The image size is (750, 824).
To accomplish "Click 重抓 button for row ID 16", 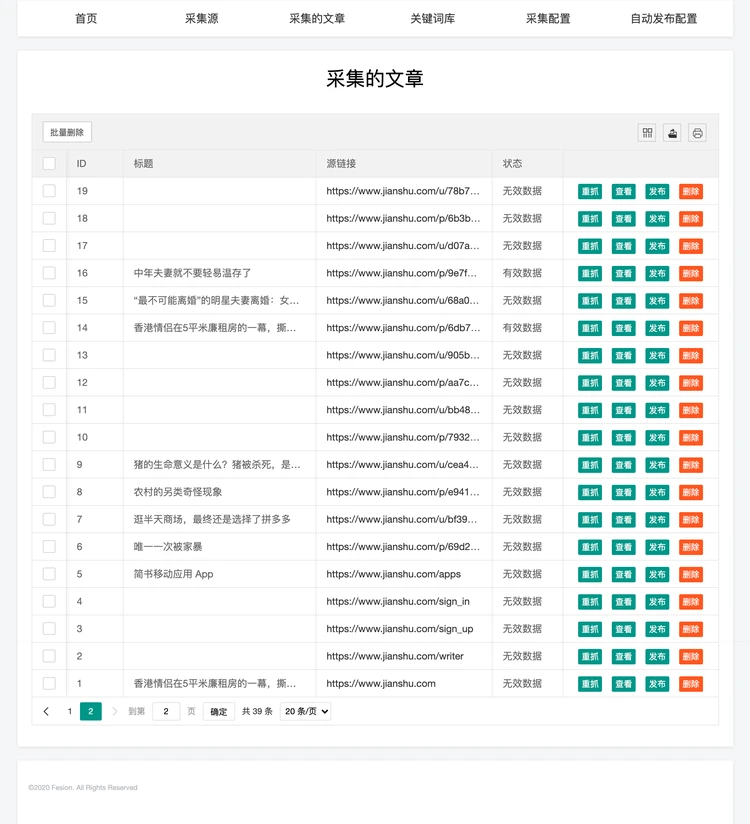I will tap(590, 273).
